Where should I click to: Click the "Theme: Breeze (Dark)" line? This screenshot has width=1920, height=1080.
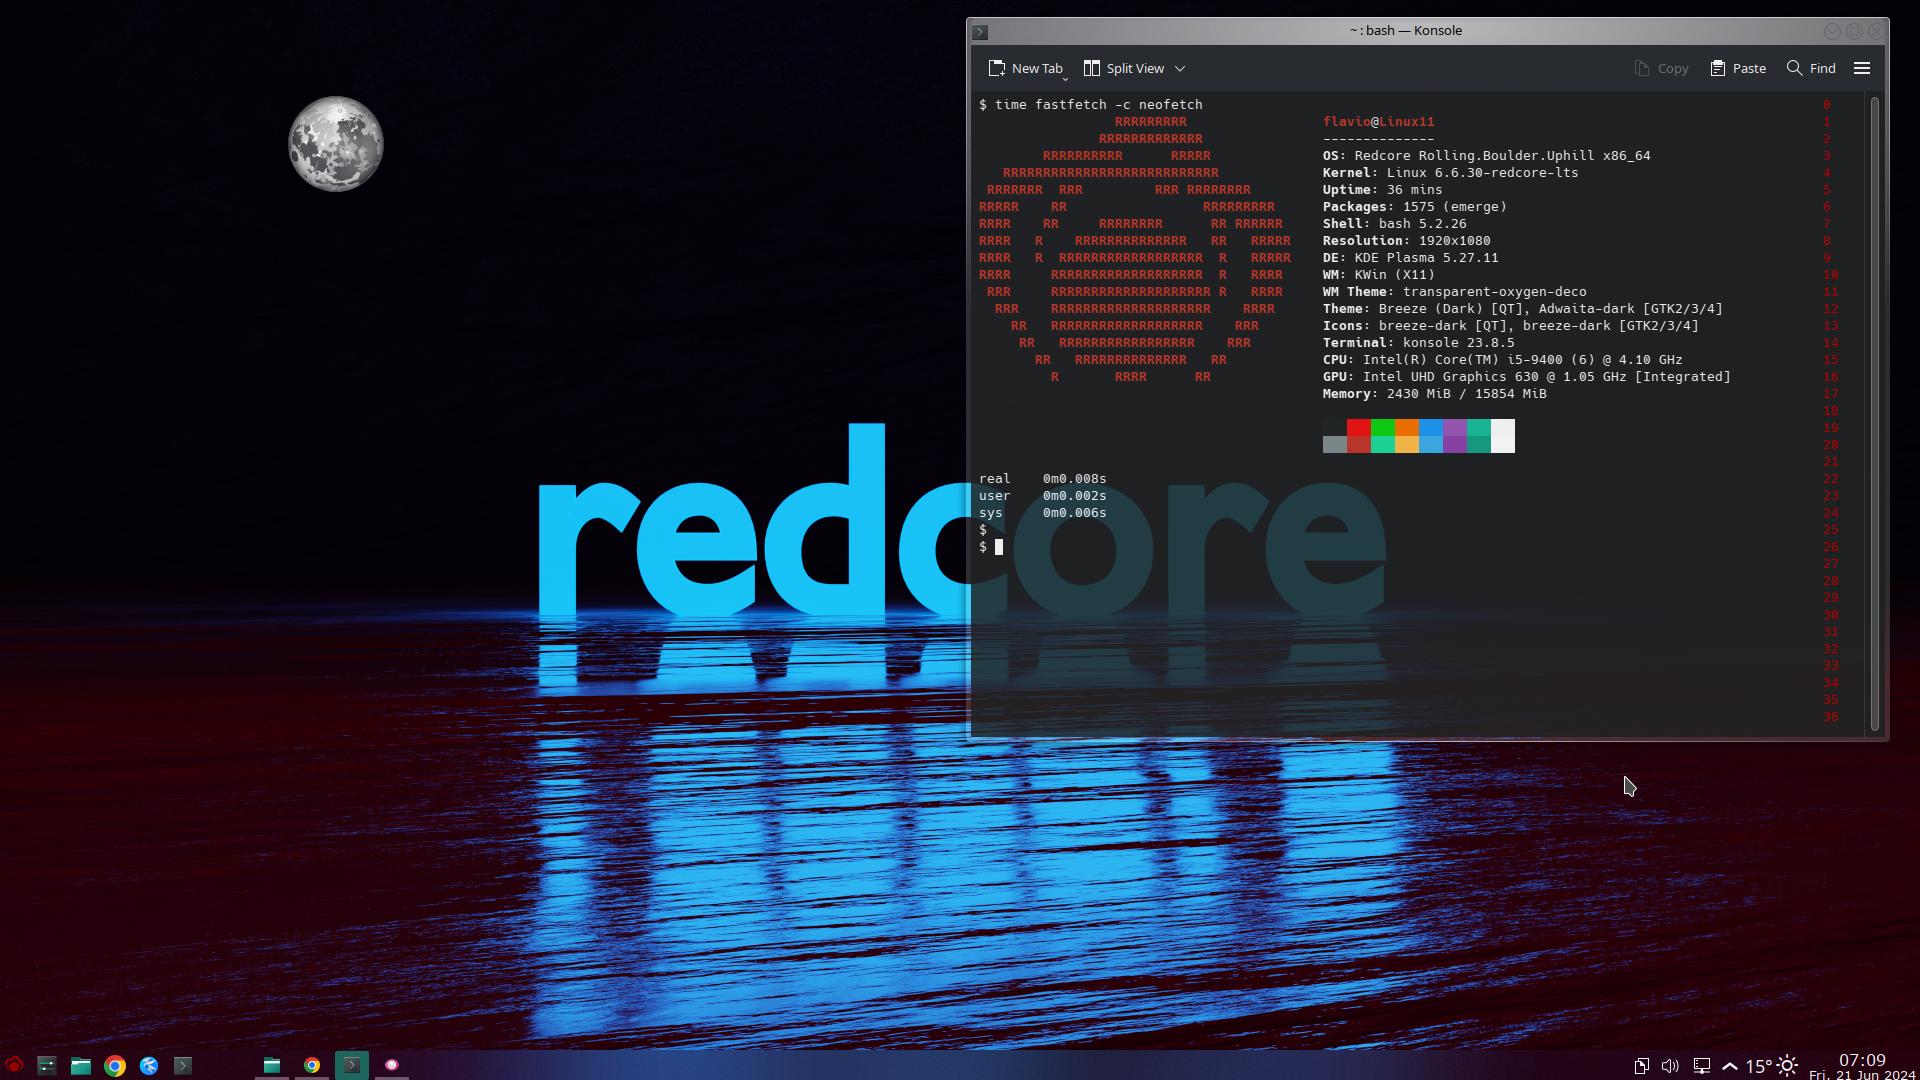point(1523,308)
